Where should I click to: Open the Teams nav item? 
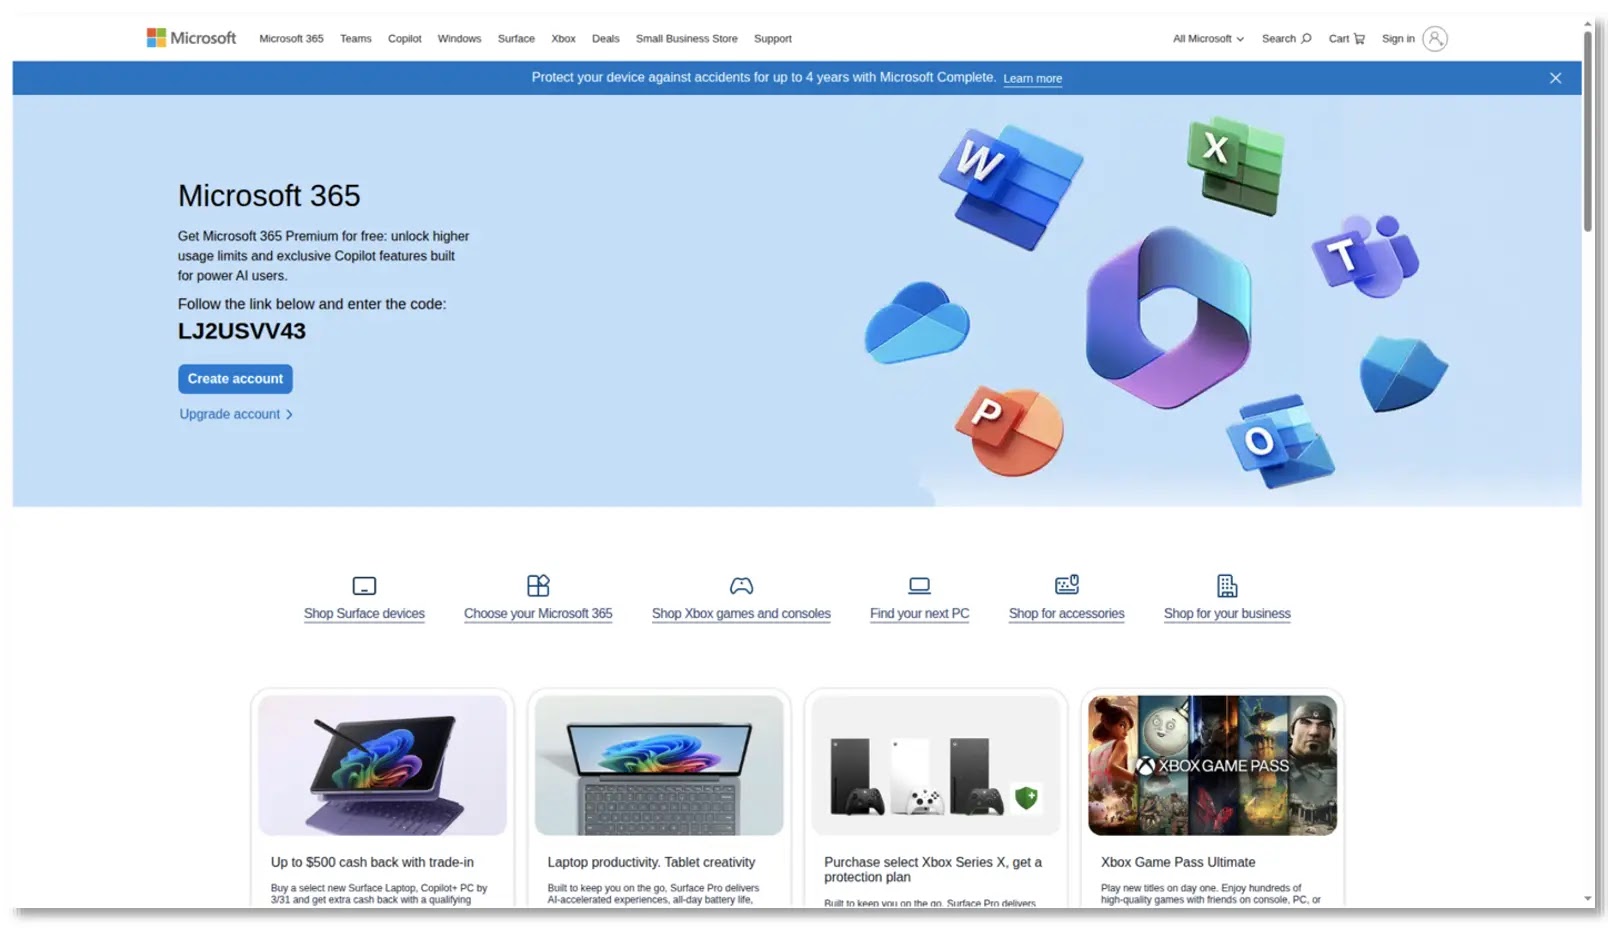click(355, 38)
